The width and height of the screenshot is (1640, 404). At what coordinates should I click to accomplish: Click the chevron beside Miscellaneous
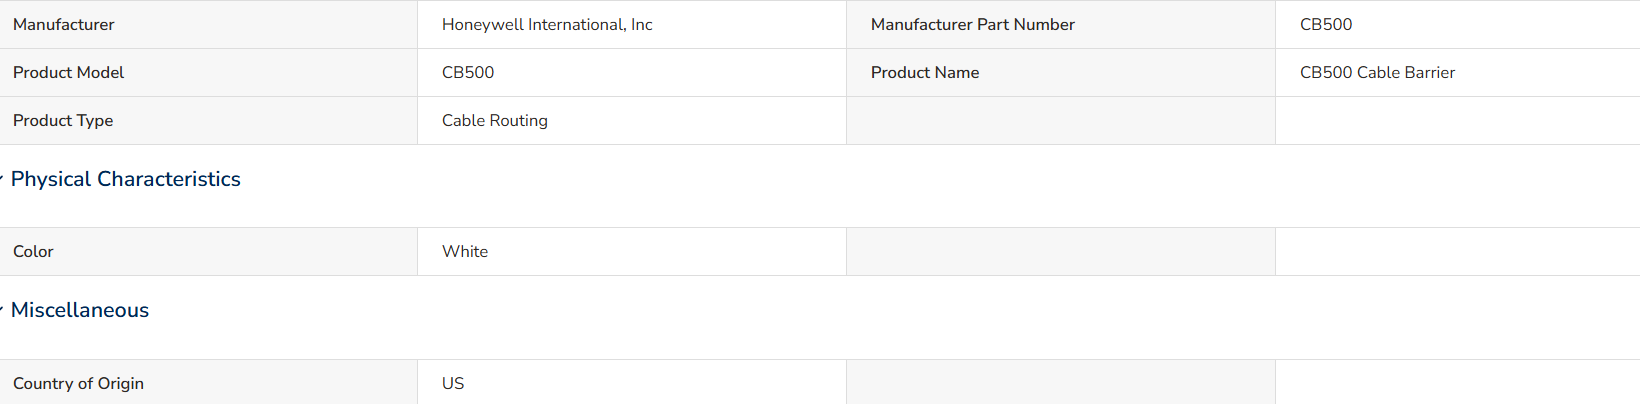2,310
